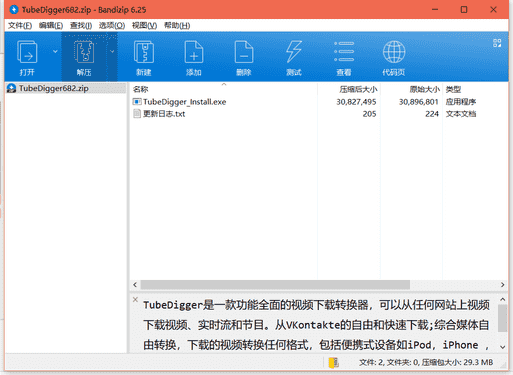513x375 pixels.
Task: Click the text file icon beside 更新日志.txt
Action: 137,114
